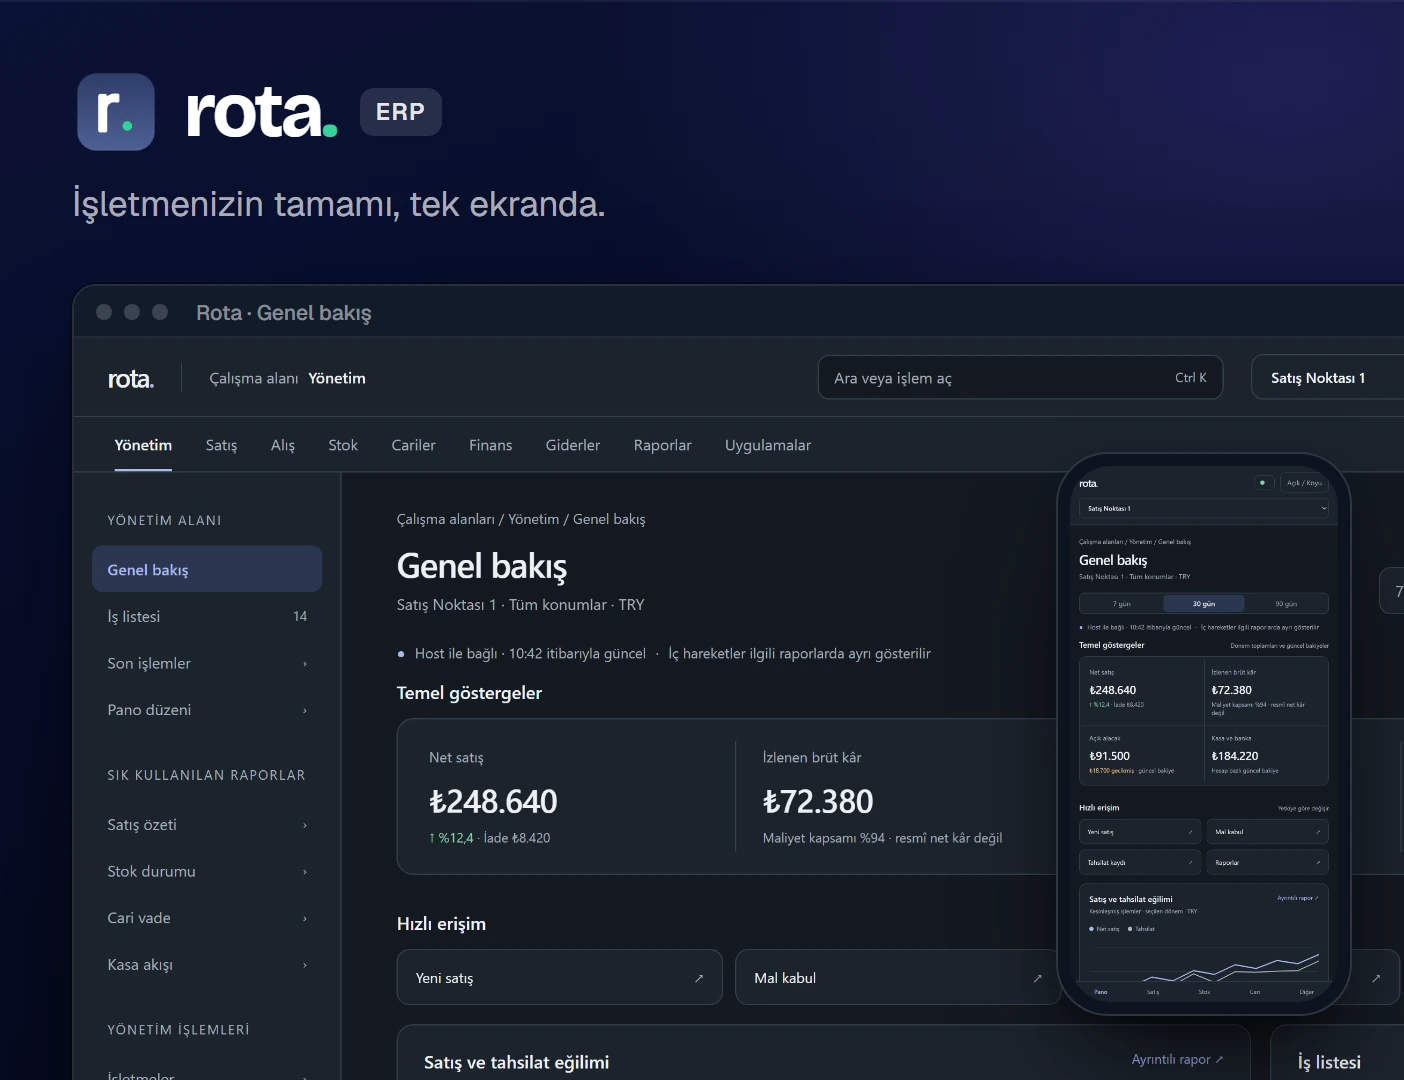Viewport: 1404px width, 1080px height.
Task: Tap Pano in phone bottom navigation
Action: [1101, 992]
